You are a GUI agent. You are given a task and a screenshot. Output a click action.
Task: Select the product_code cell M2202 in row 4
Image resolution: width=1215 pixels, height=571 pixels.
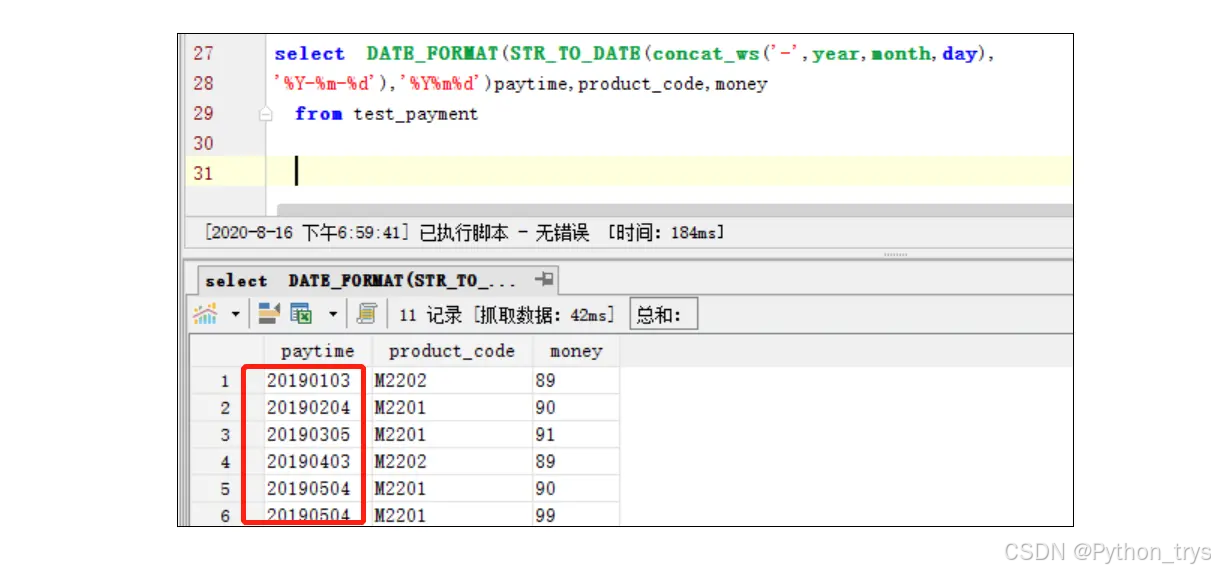click(451, 462)
